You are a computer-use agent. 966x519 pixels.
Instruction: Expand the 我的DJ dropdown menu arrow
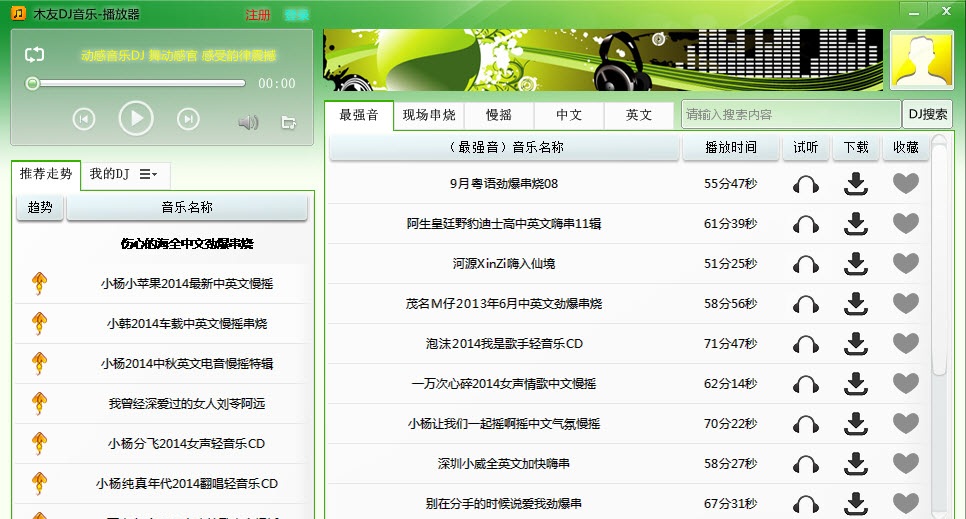pyautogui.click(x=148, y=174)
